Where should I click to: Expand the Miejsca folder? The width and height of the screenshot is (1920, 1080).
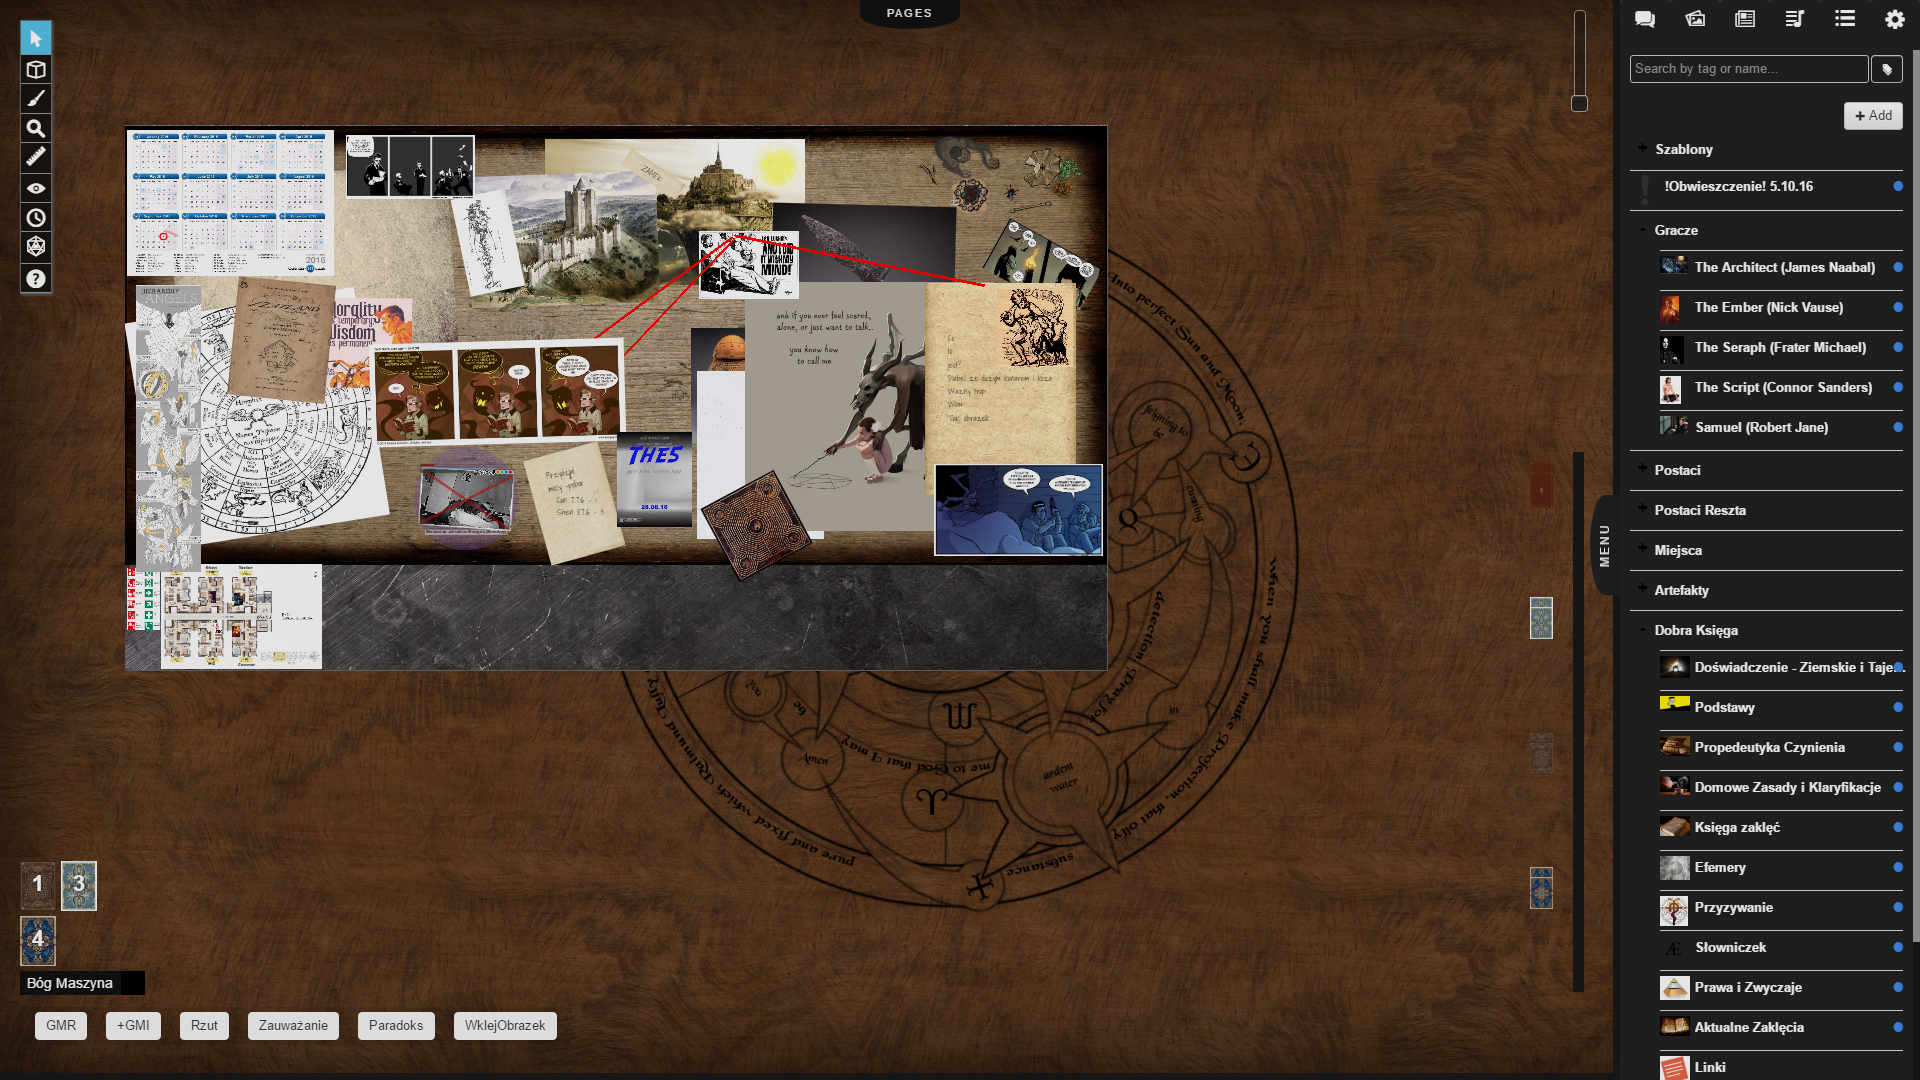click(x=1642, y=549)
